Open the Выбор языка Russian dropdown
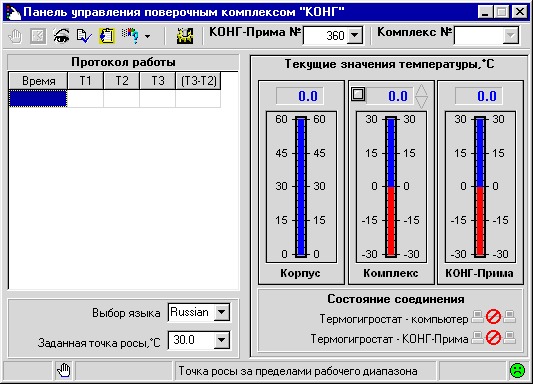The width and height of the screenshot is (533, 384). pyautogui.click(x=222, y=312)
